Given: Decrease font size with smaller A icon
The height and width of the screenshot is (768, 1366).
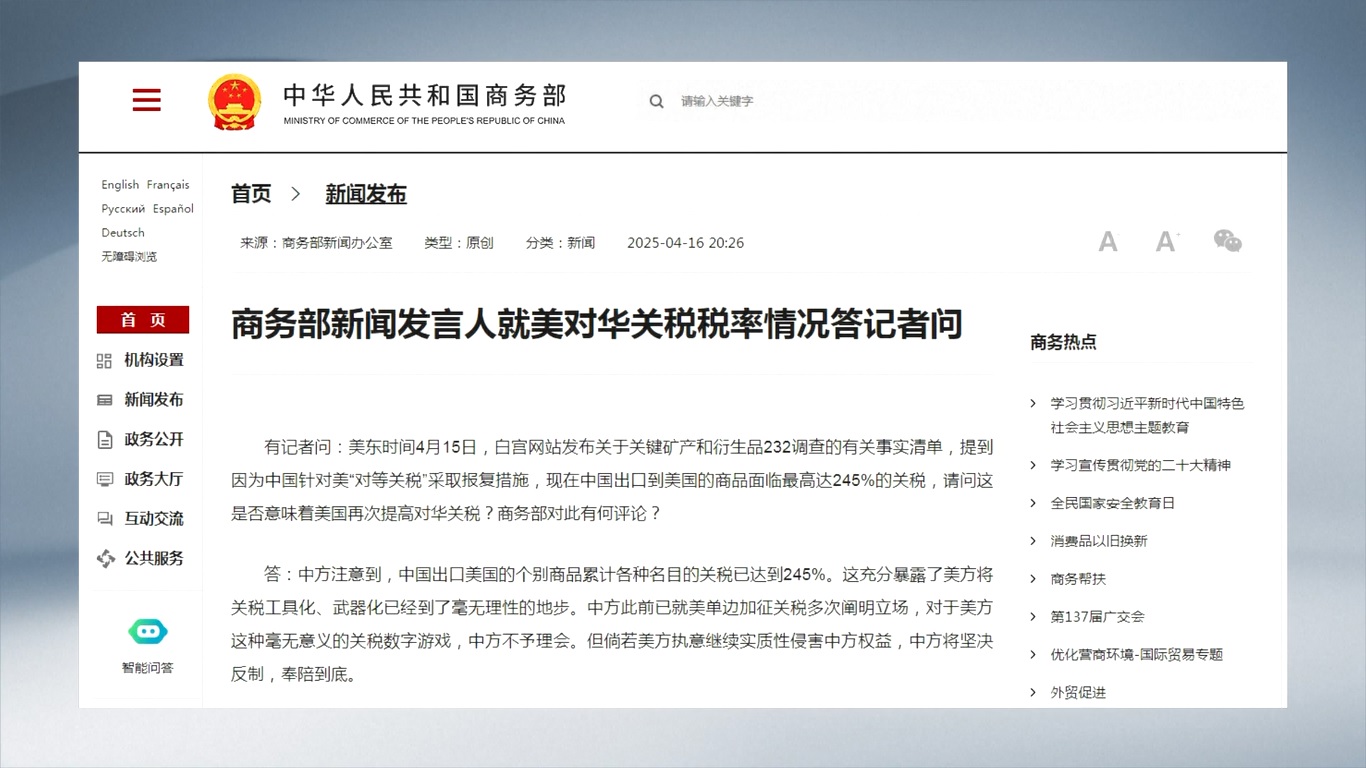Looking at the screenshot, I should [1107, 242].
